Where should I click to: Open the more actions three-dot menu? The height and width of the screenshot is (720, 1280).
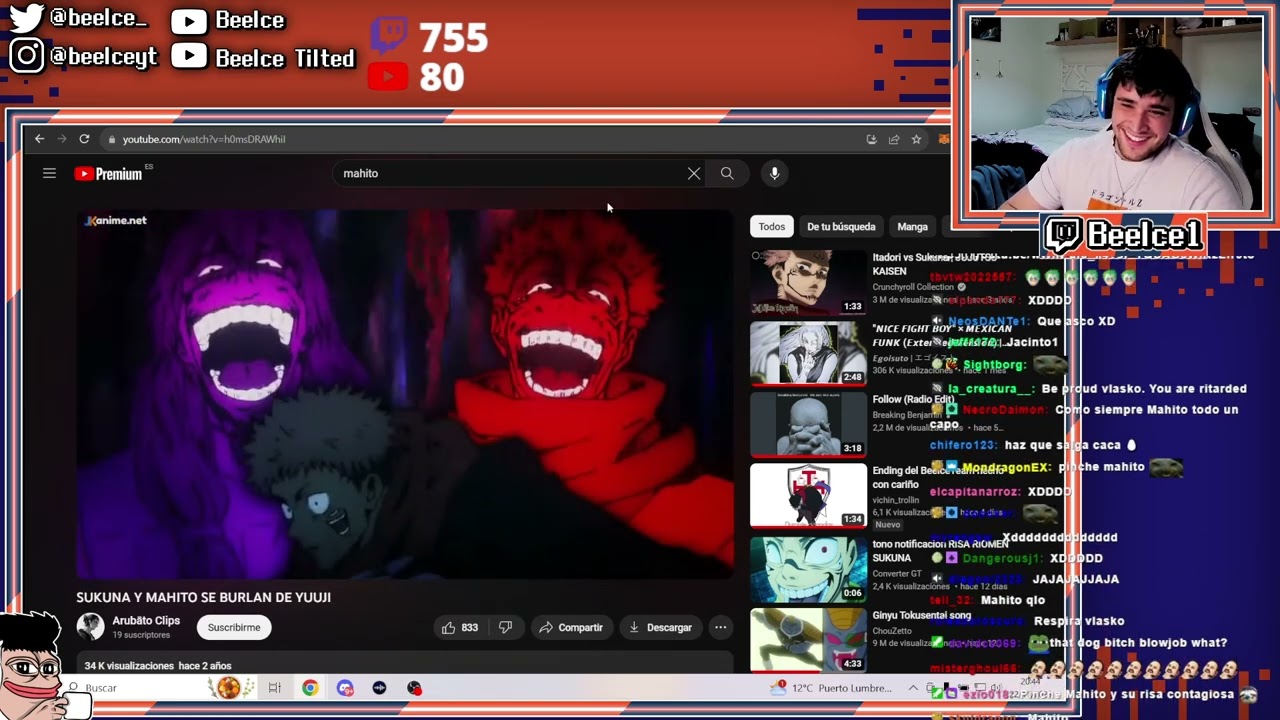720,627
